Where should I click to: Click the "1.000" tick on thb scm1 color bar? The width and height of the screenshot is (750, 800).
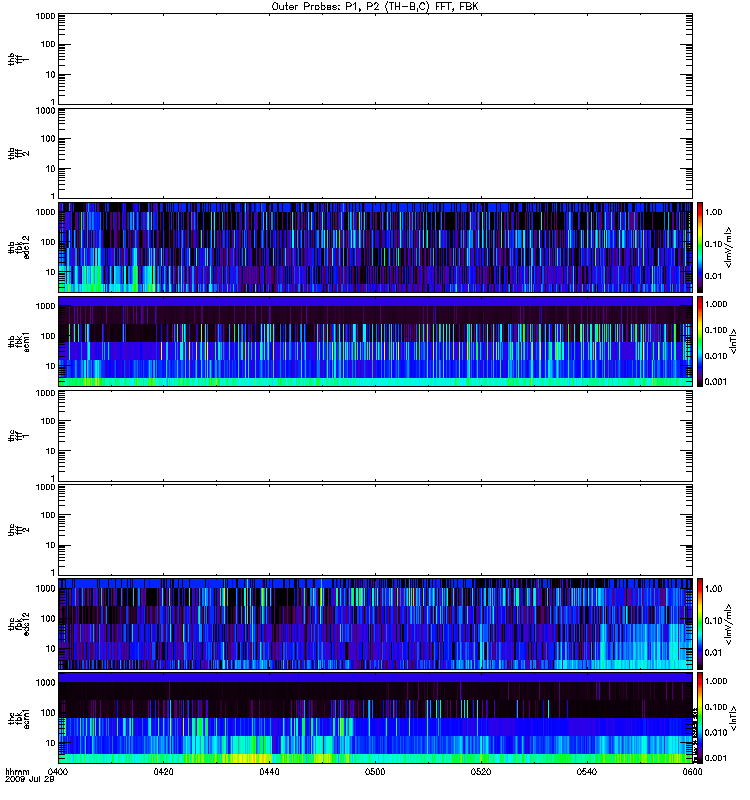716,304
